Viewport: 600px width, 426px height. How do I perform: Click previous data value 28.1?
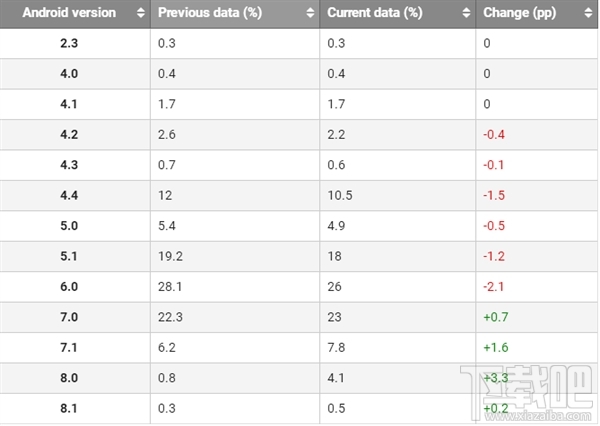pyautogui.click(x=171, y=289)
